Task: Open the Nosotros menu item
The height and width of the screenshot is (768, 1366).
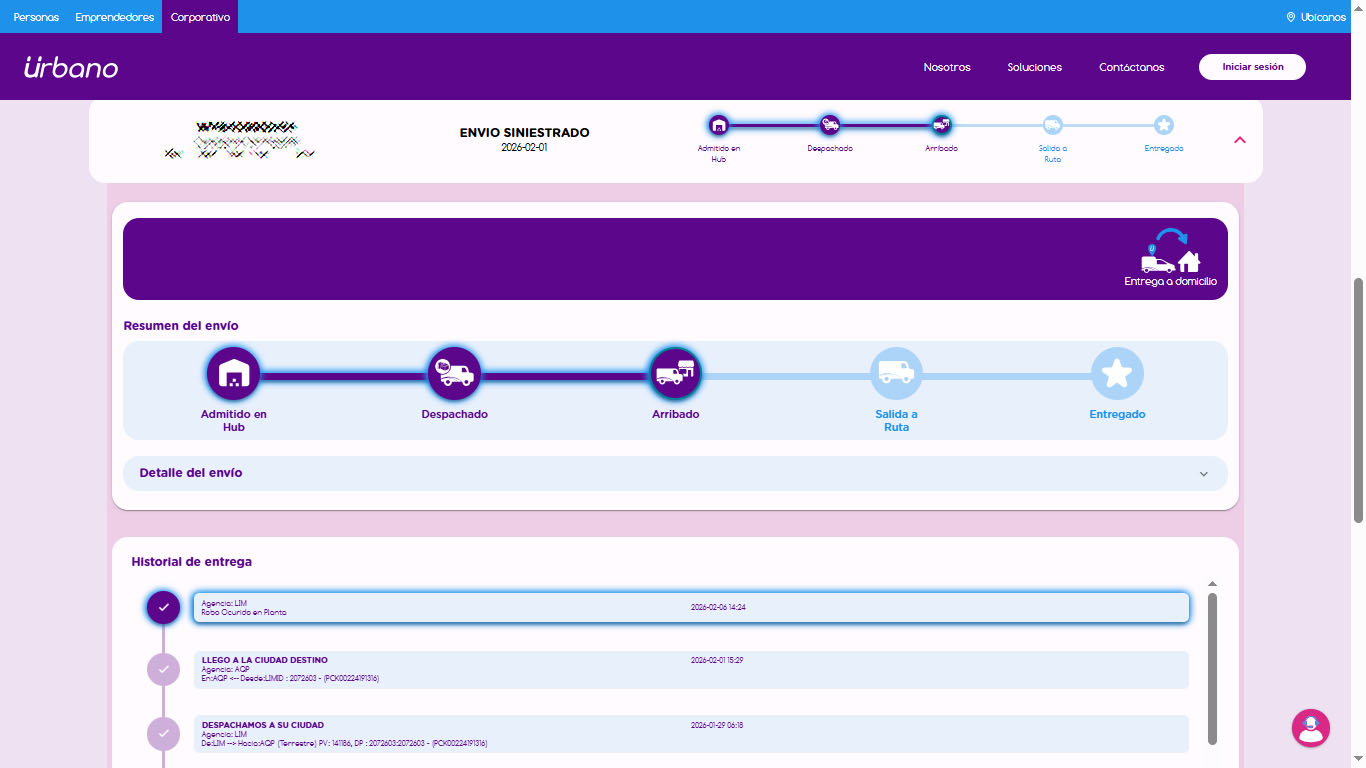Action: point(947,67)
